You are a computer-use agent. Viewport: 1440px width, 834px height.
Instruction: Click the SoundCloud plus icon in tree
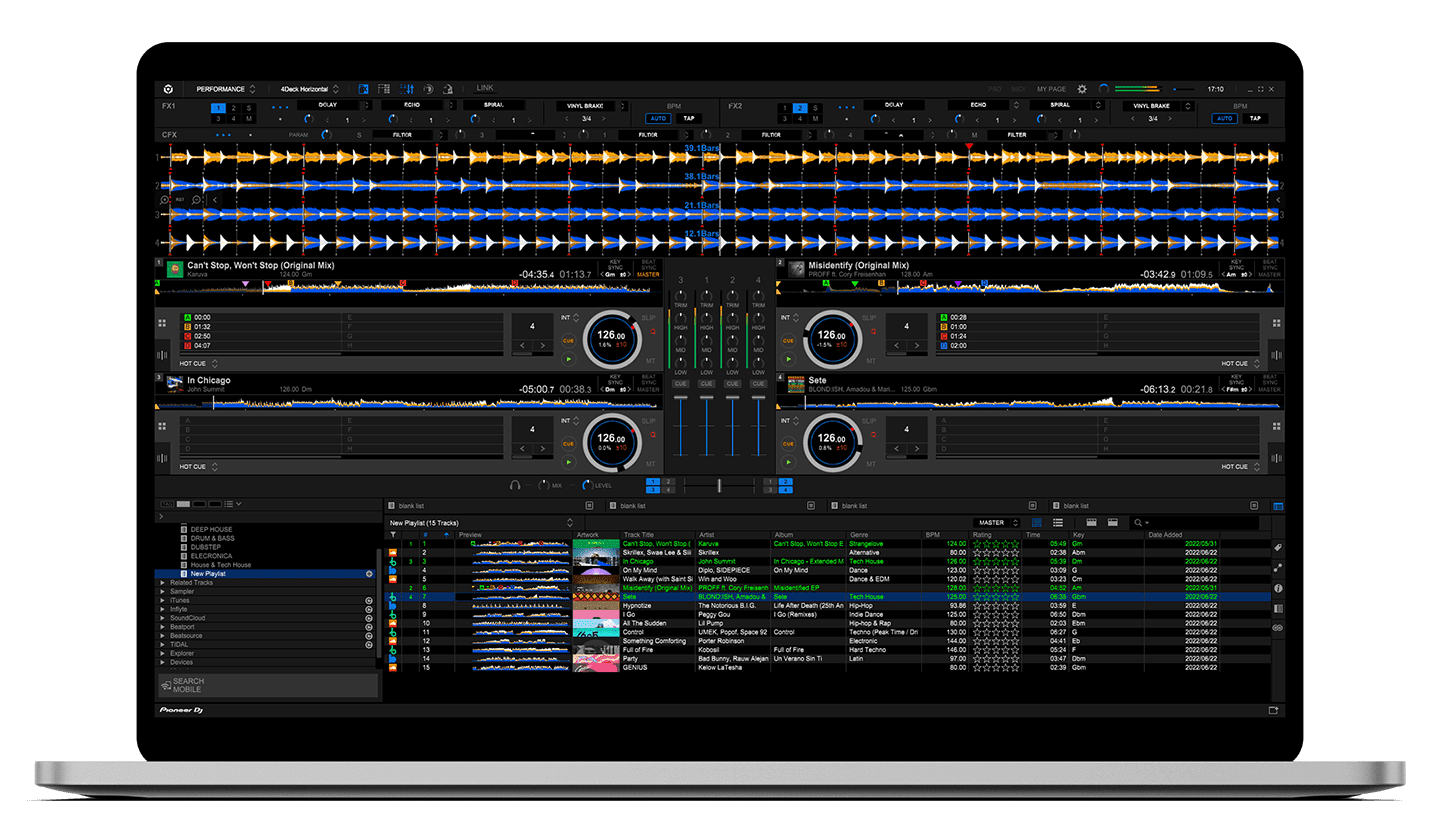coord(369,618)
